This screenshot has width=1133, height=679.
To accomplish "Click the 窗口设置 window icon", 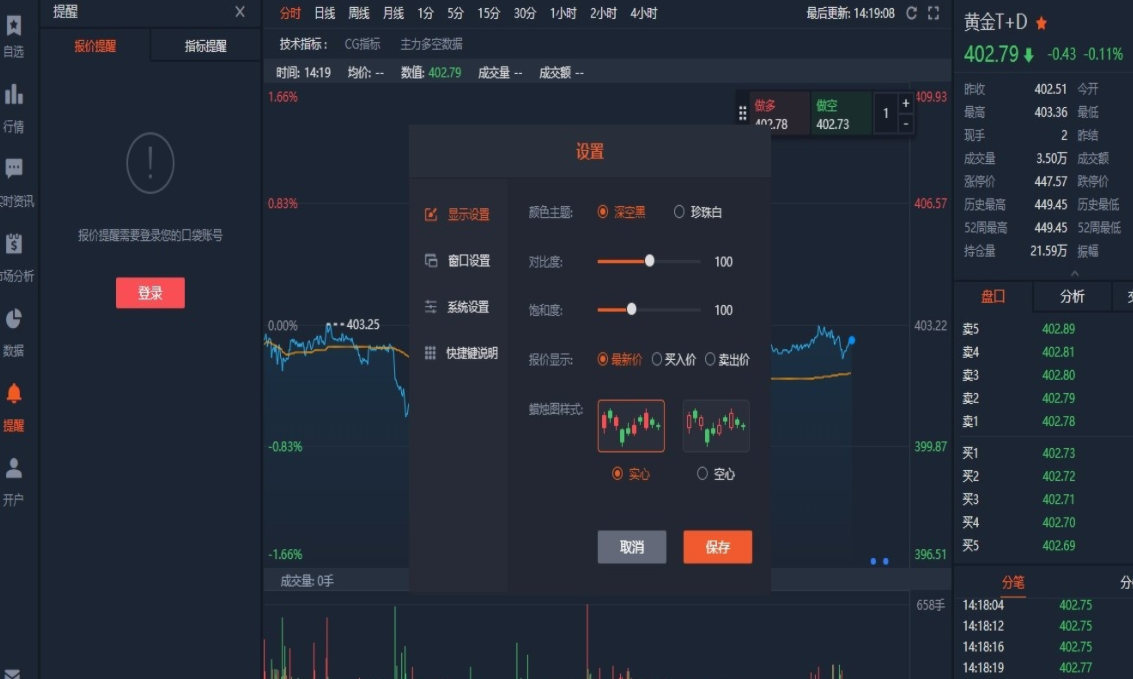I will pyautogui.click(x=431, y=261).
